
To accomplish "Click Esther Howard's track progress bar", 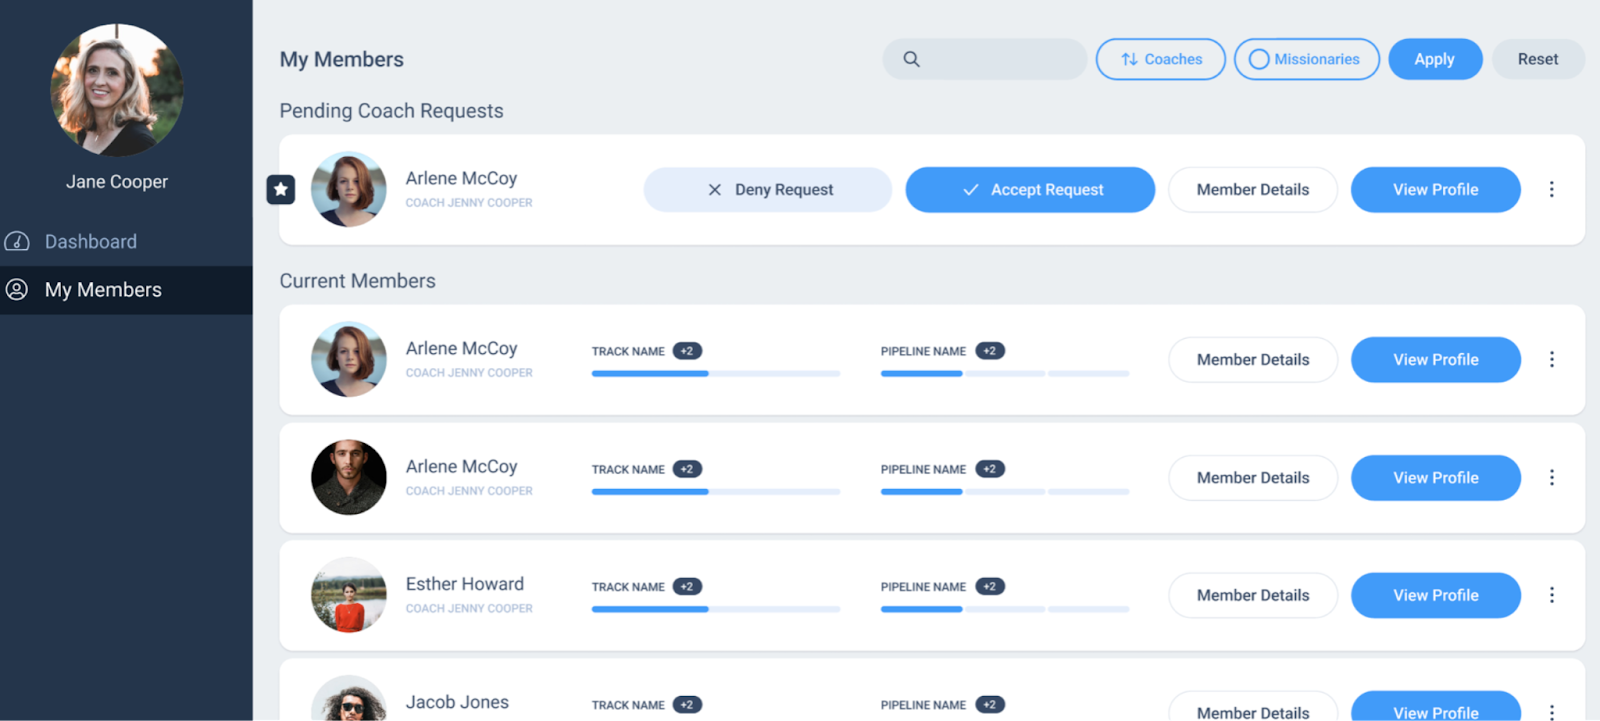I will pos(716,609).
